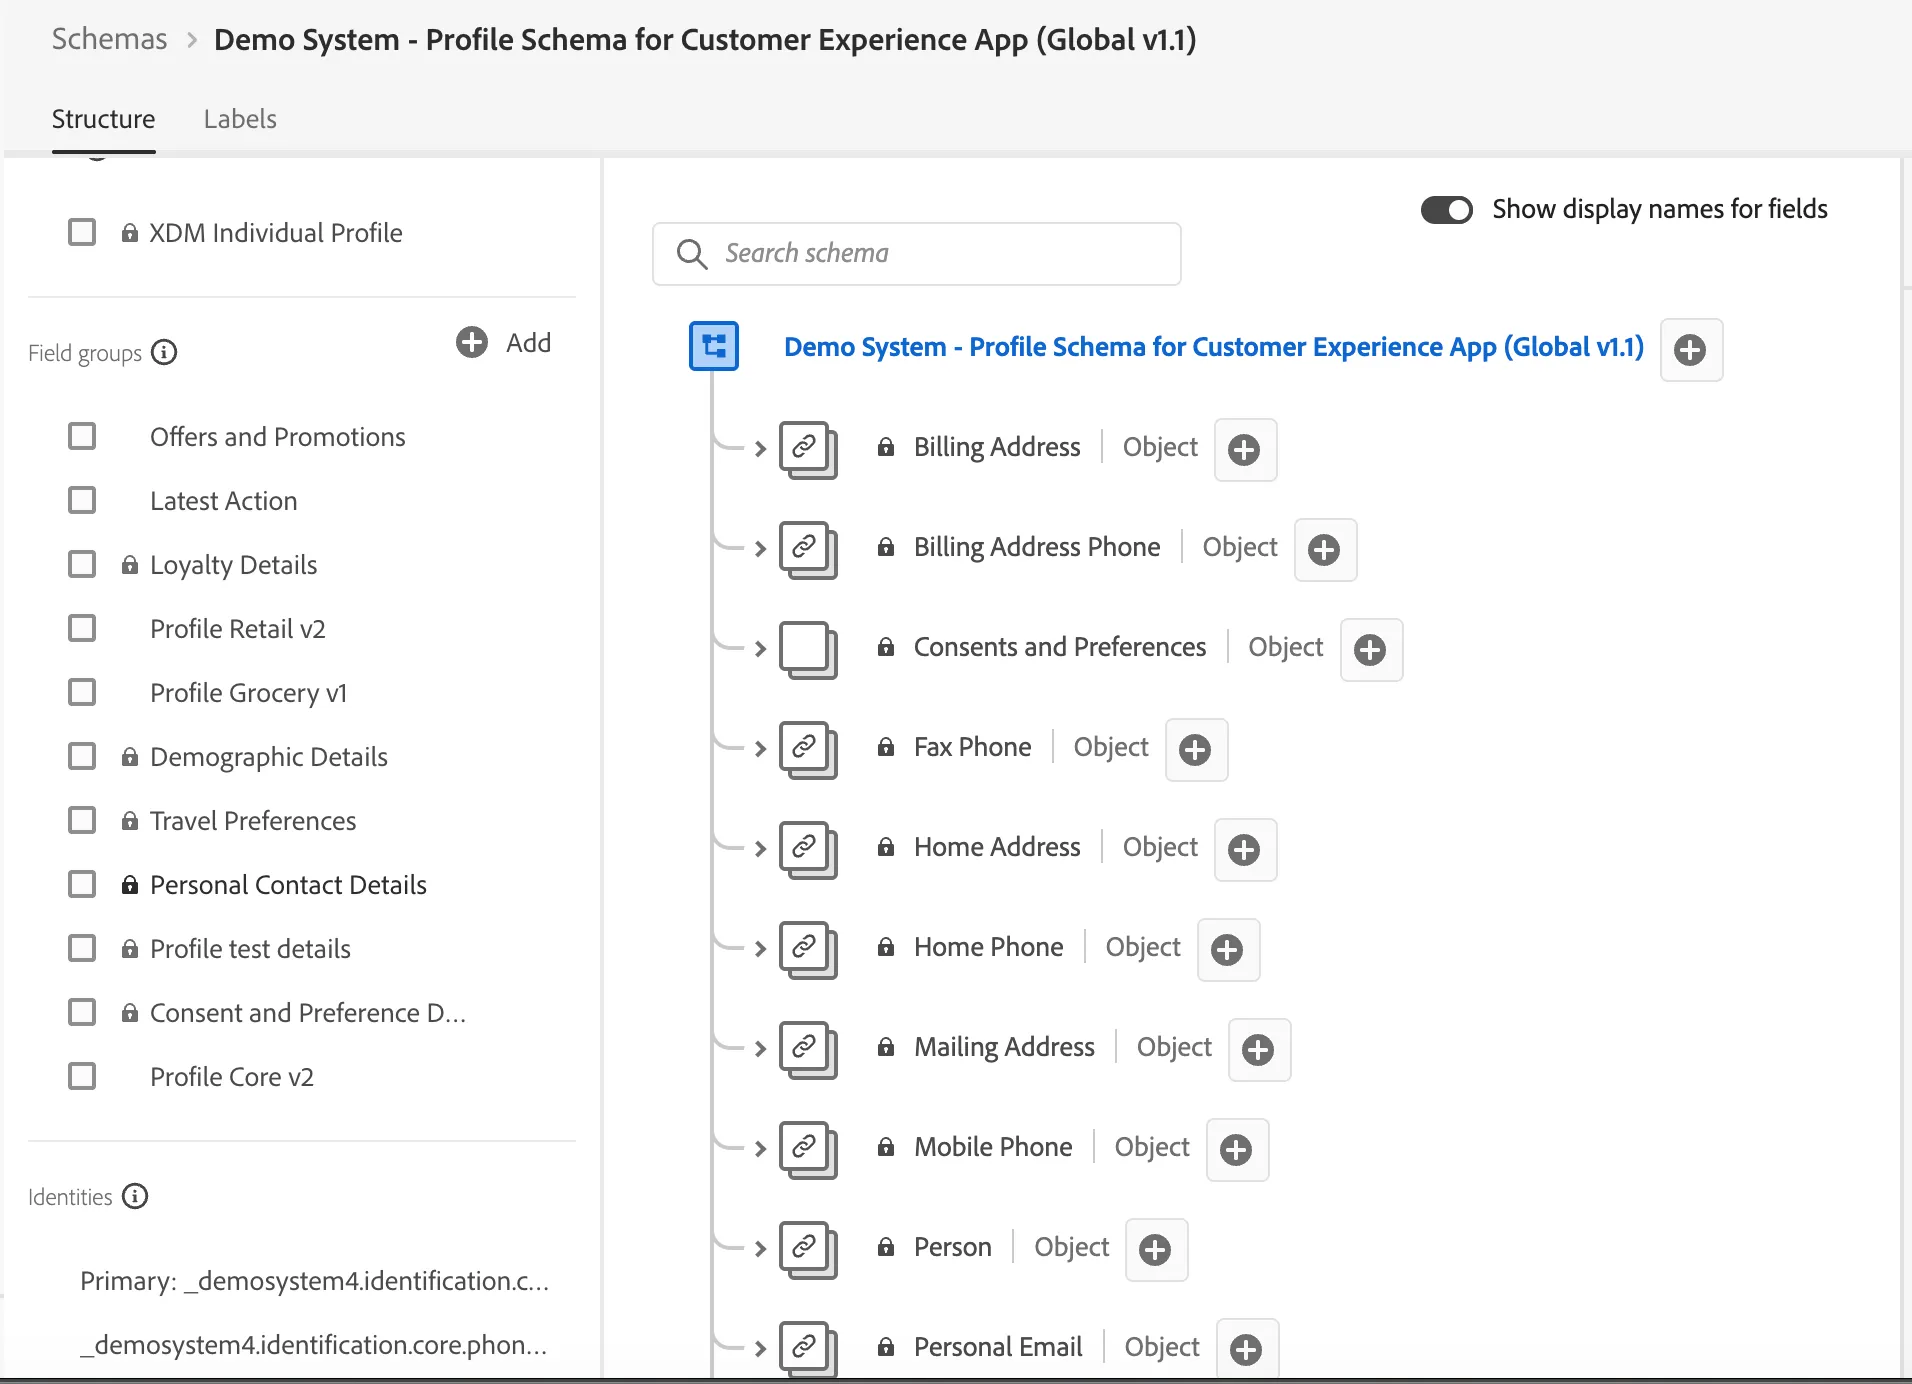Add a field under Billing Address
This screenshot has width=1912, height=1384.
click(x=1245, y=450)
